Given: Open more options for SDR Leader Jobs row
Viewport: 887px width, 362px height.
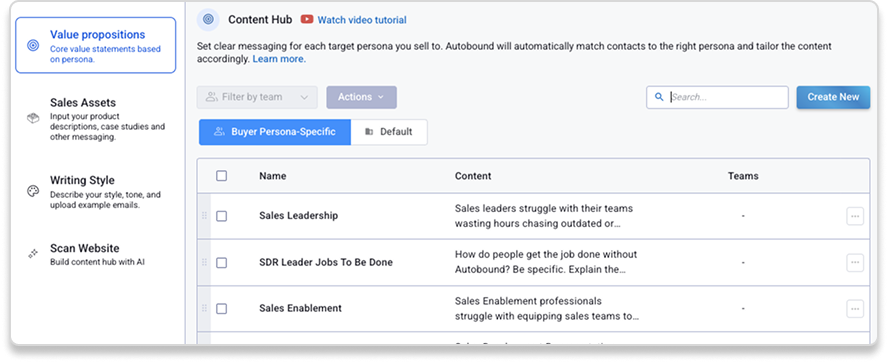Looking at the screenshot, I should pos(855,262).
